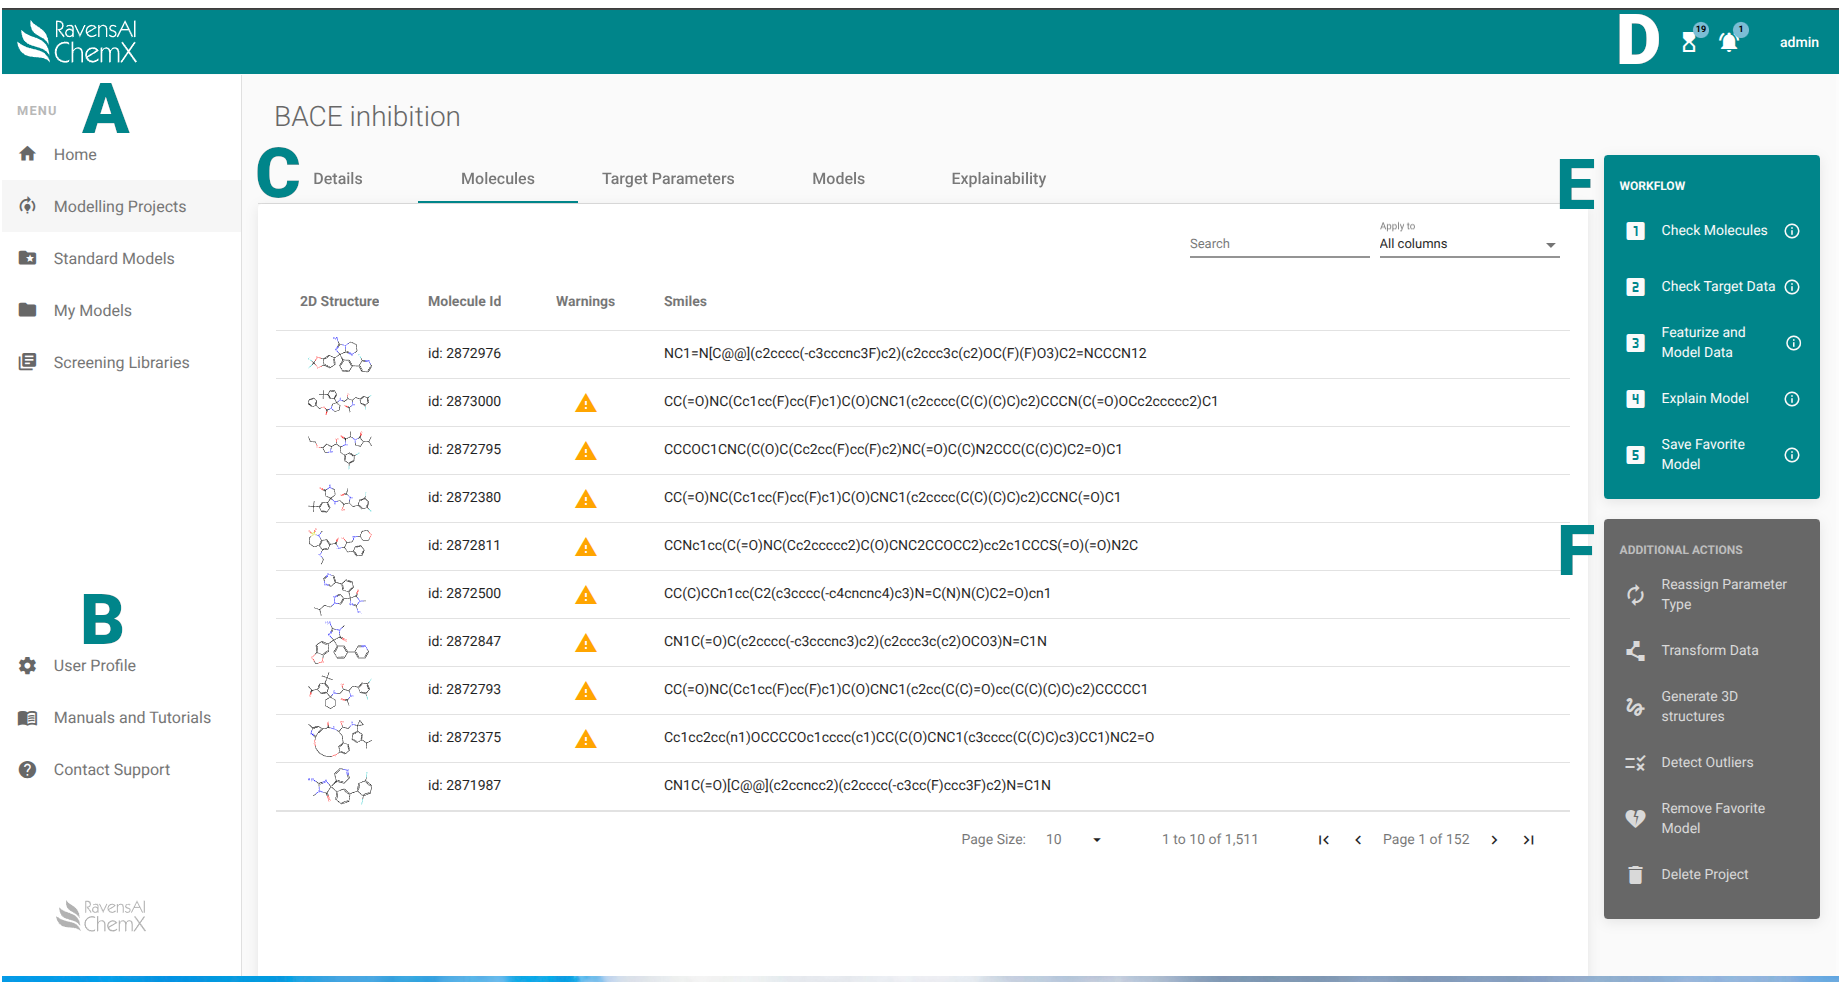The width and height of the screenshot is (1840, 984).
Task: Jump to first page arrow
Action: tap(1324, 840)
